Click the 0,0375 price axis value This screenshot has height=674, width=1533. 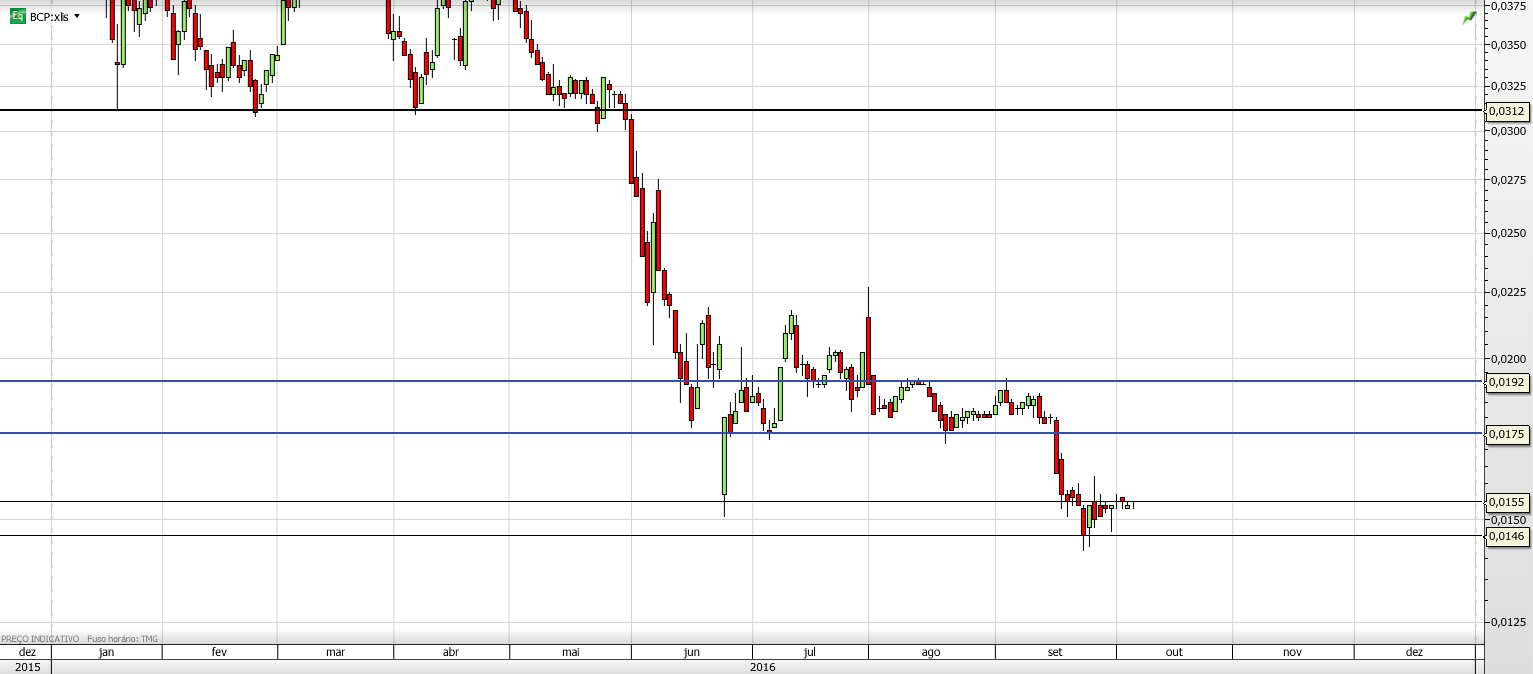(x=1508, y=6)
